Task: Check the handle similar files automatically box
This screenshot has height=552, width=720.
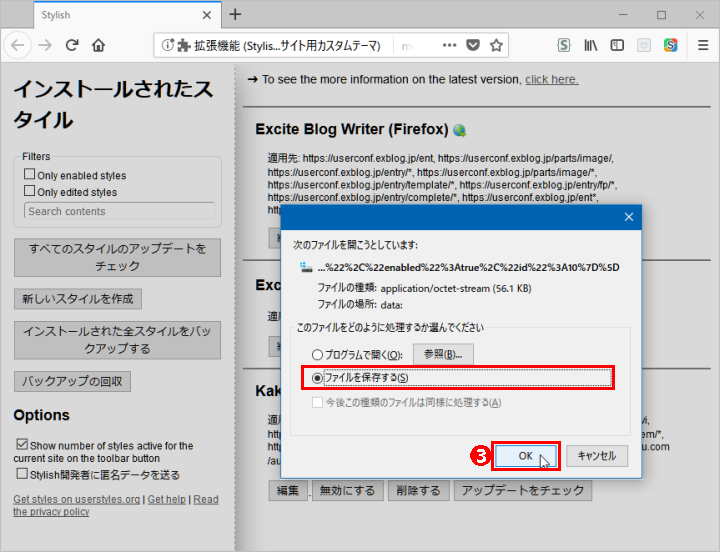Action: (317, 403)
